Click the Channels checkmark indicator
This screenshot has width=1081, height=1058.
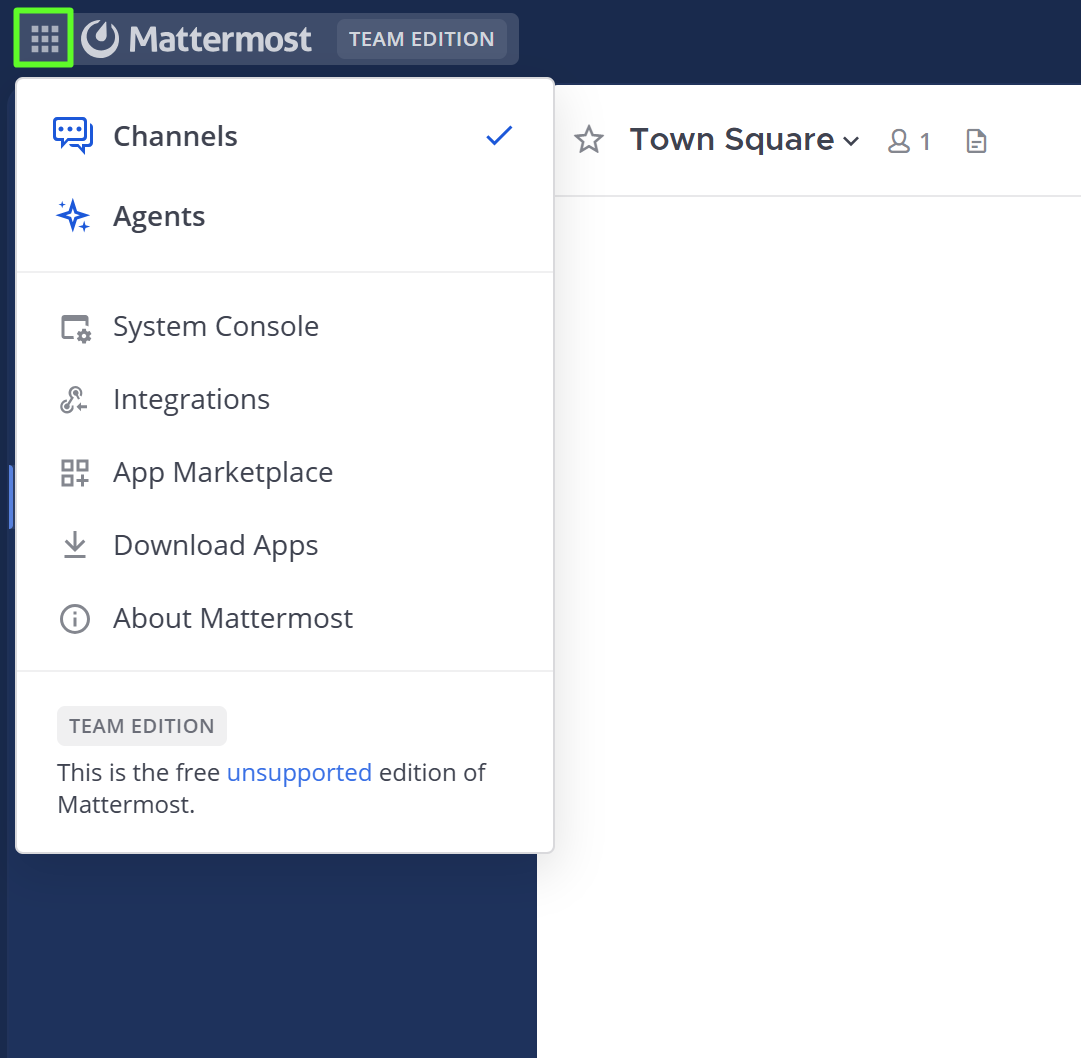[x=498, y=136]
